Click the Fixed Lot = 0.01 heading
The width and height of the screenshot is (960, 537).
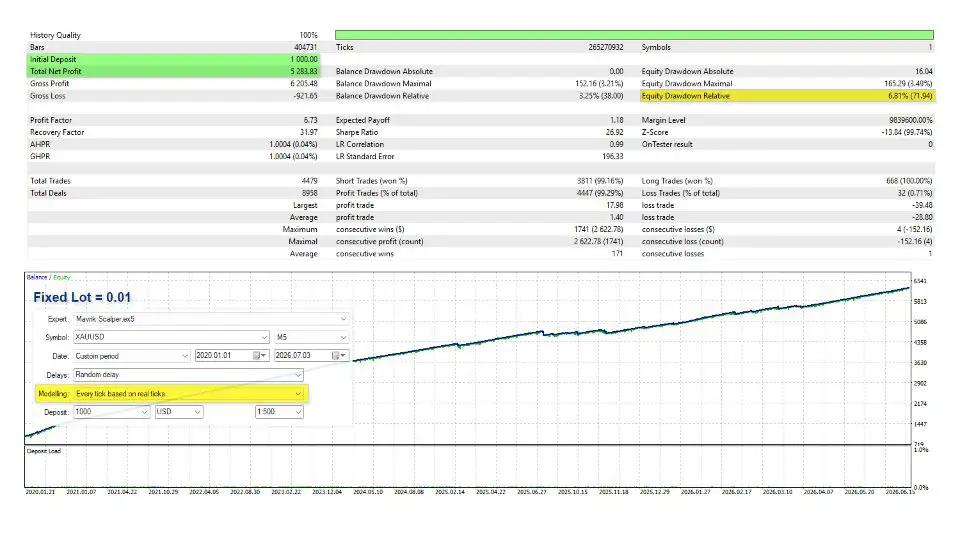(x=82, y=298)
